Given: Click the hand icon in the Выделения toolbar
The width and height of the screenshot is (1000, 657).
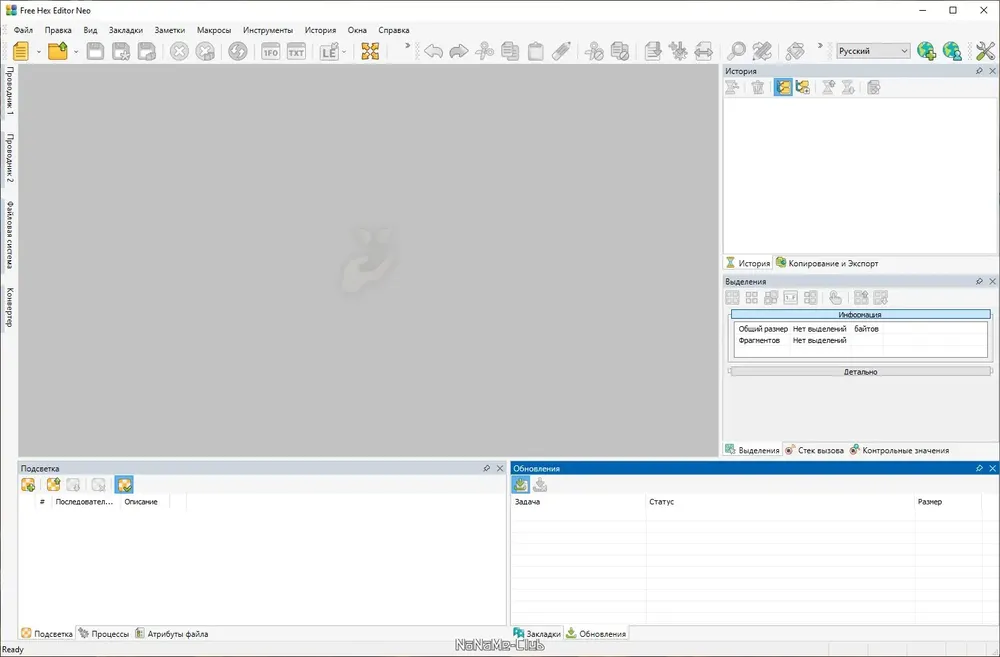Looking at the screenshot, I should tap(835, 297).
